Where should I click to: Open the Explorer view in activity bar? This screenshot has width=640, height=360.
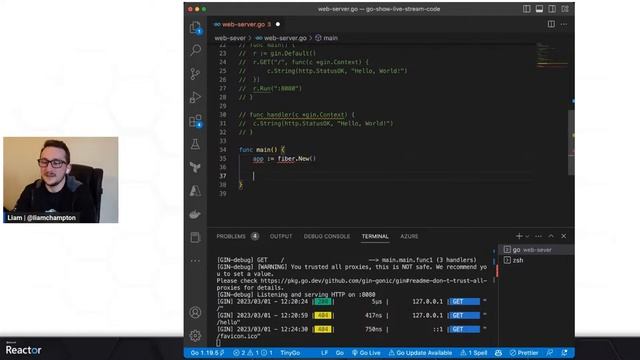pos(196,27)
